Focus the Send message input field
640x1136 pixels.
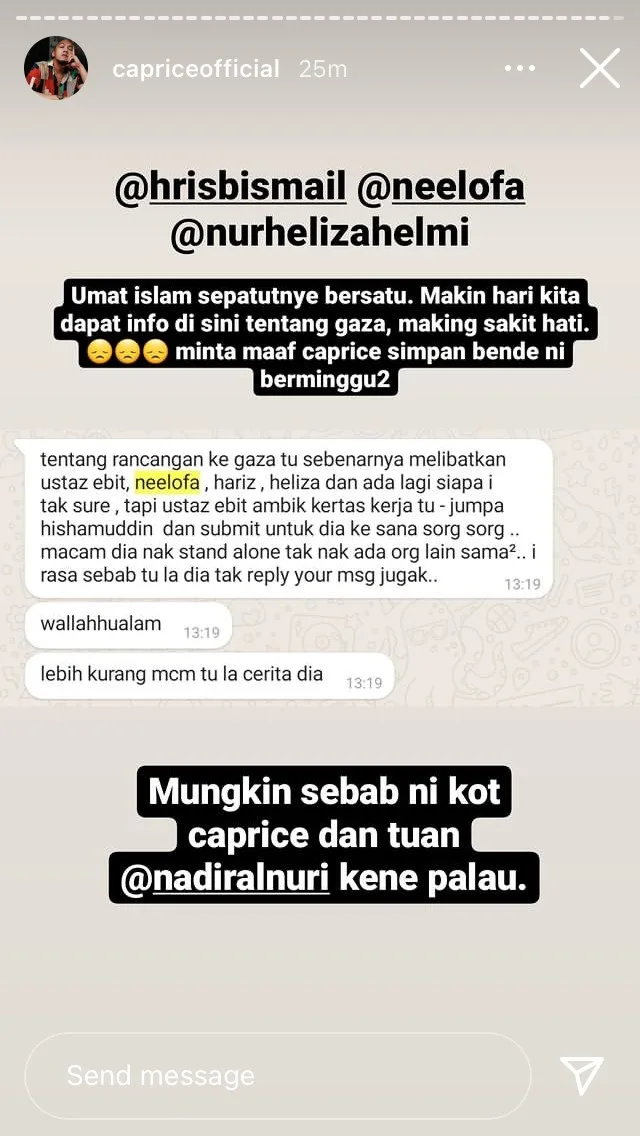point(278,1076)
